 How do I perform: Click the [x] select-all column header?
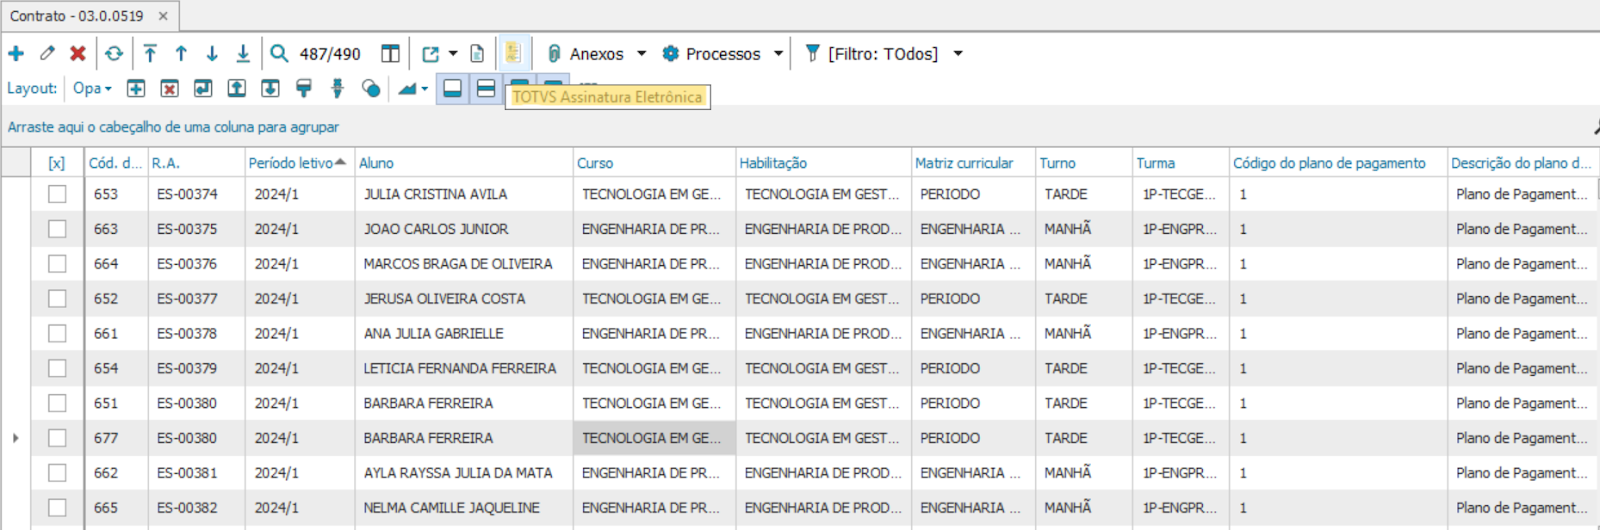point(57,163)
